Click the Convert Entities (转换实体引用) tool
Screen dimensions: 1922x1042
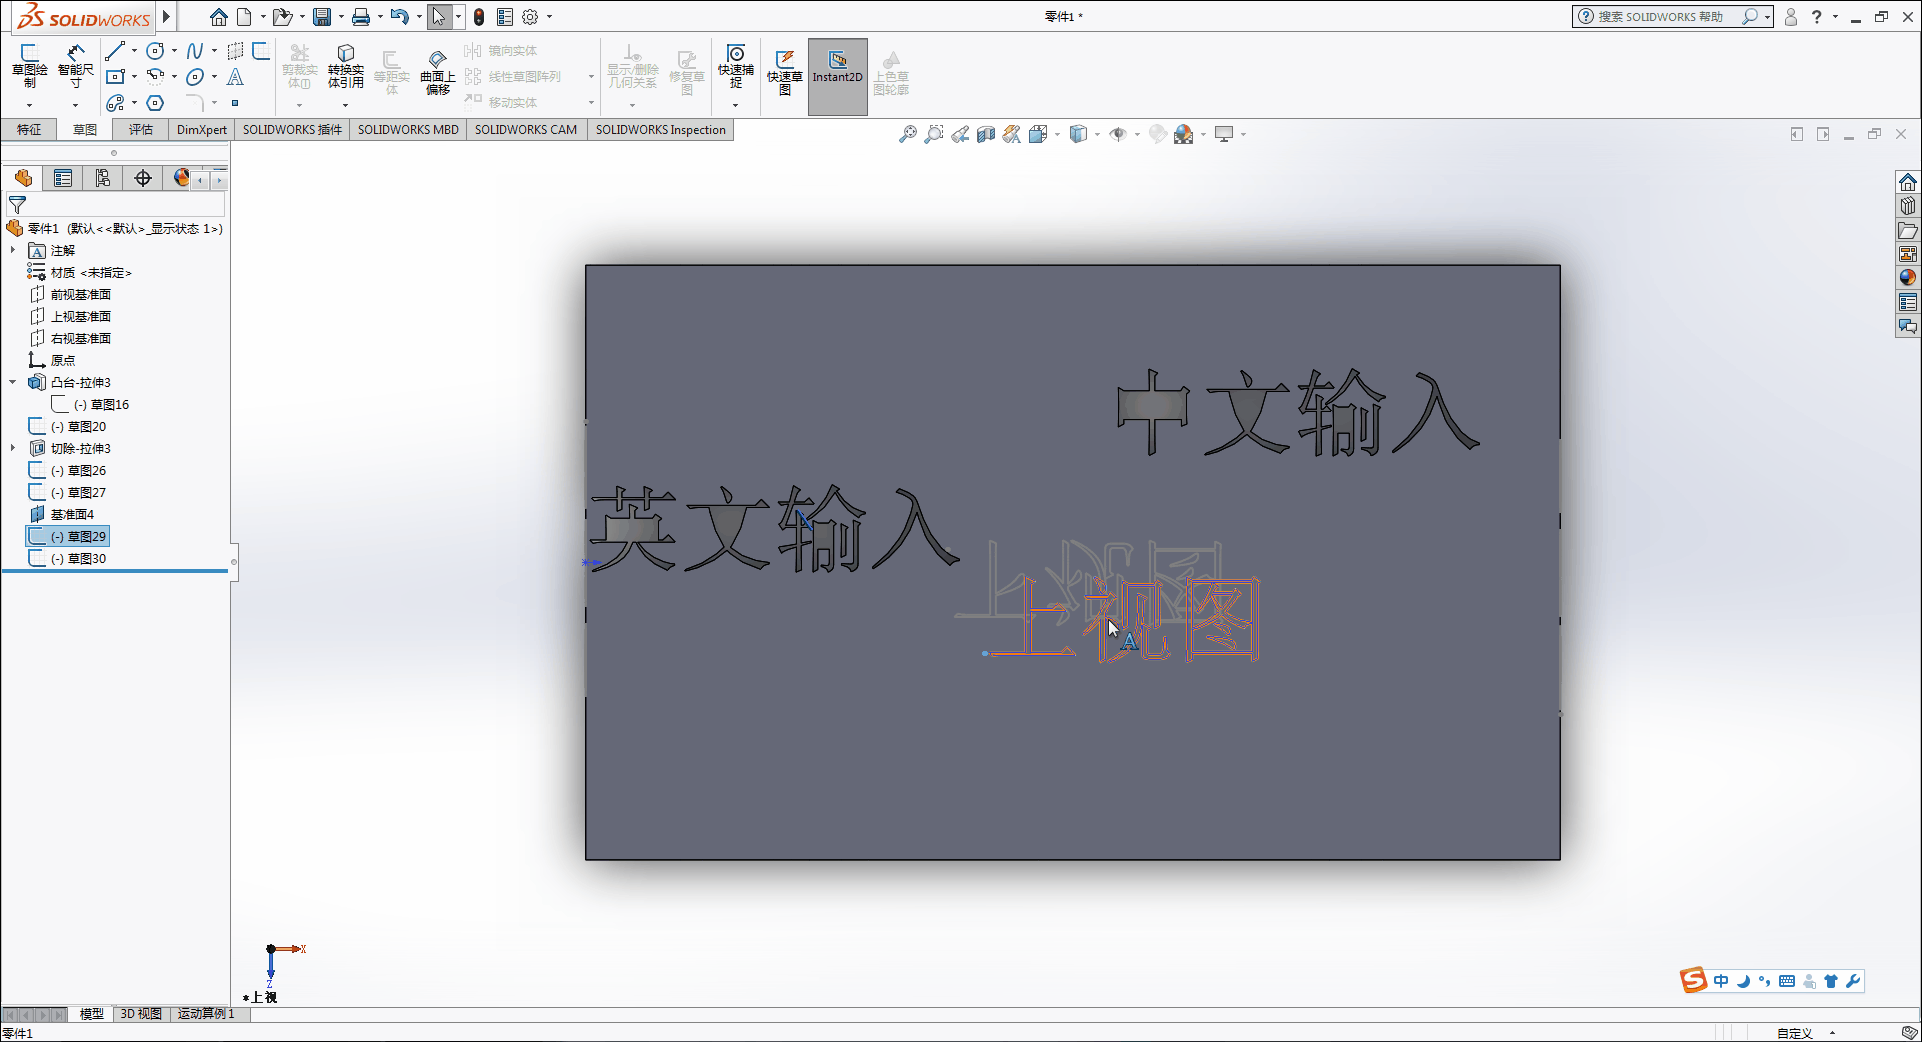pyautogui.click(x=346, y=66)
